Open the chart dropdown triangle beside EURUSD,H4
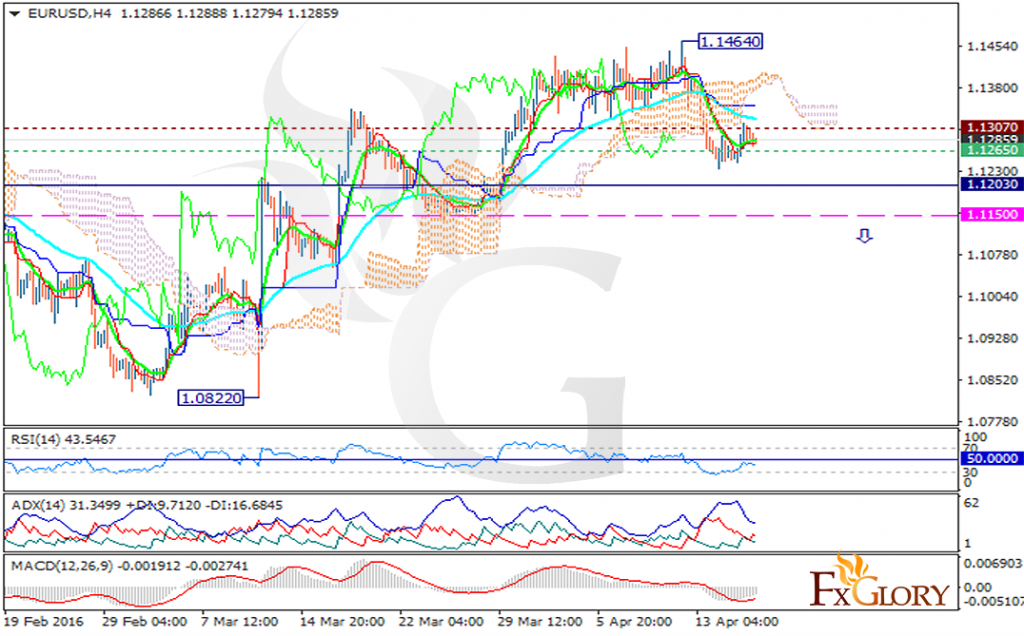This screenshot has width=1024, height=636. coord(14,14)
